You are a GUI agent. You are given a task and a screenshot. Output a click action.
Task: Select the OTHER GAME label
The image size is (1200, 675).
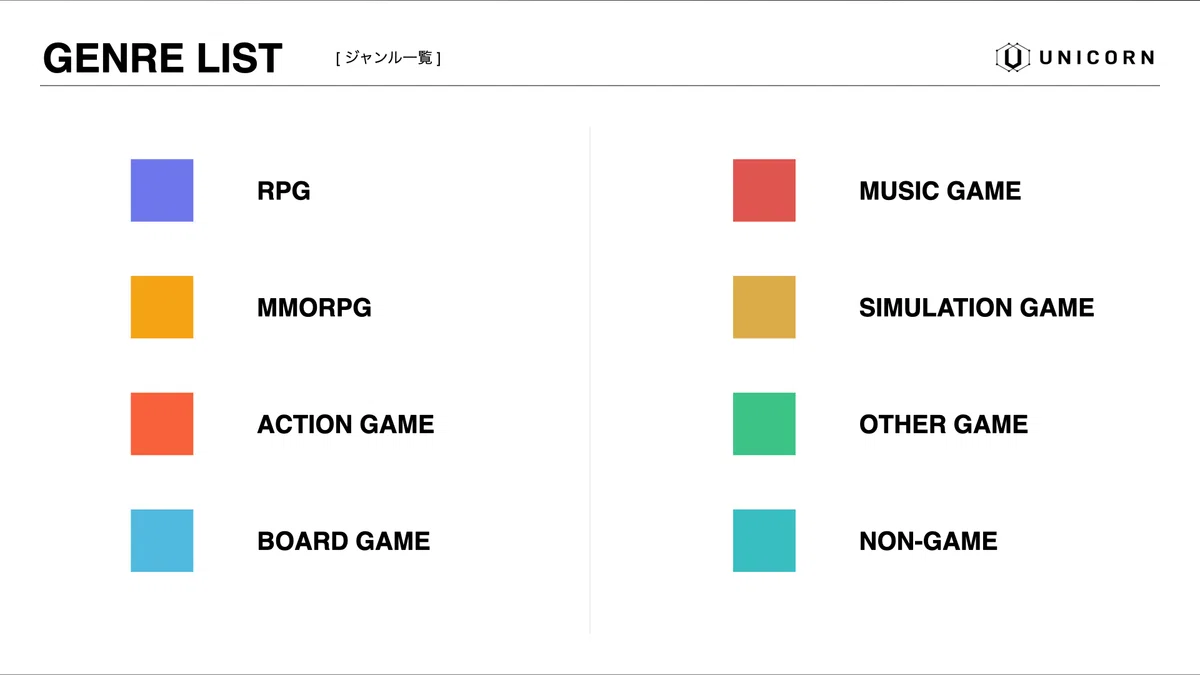(943, 425)
